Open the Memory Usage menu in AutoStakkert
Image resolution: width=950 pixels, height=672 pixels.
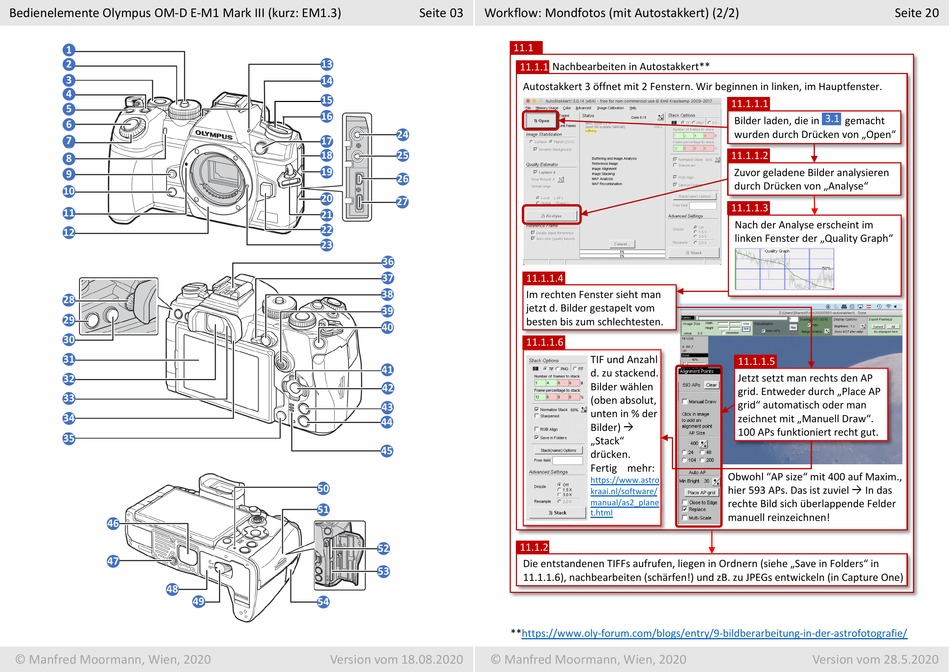546,108
